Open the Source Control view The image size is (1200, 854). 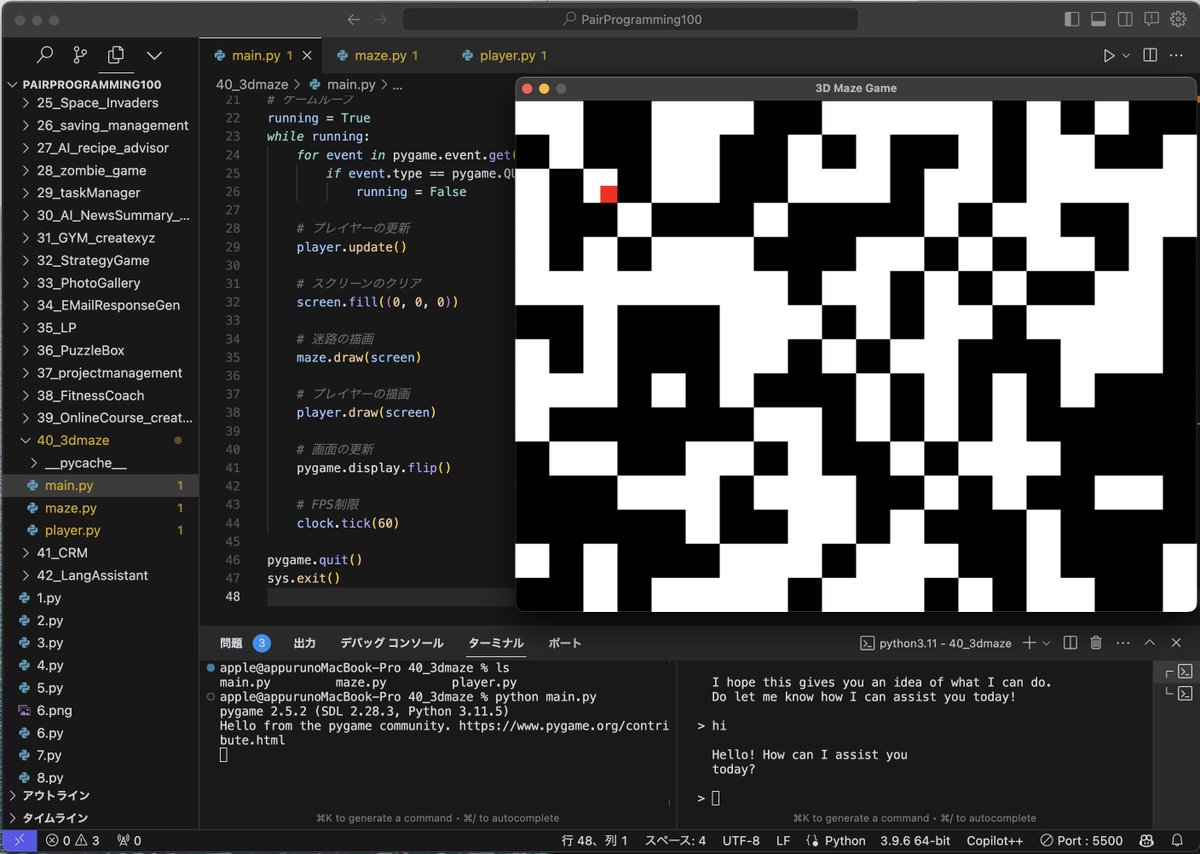80,55
